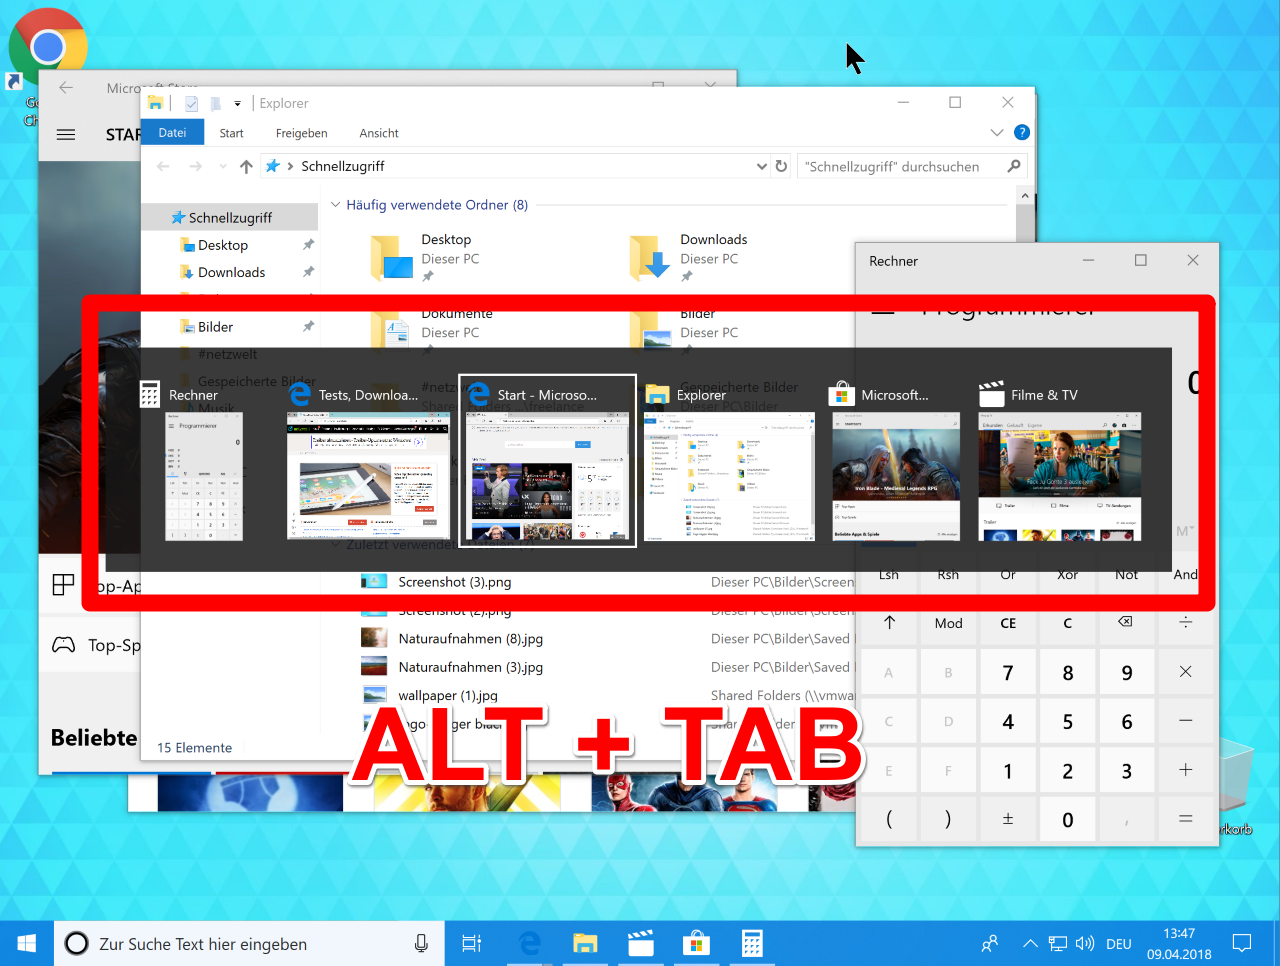Click the equals button in Rechner
Viewport: 1280px width, 966px height.
[x=1185, y=819]
